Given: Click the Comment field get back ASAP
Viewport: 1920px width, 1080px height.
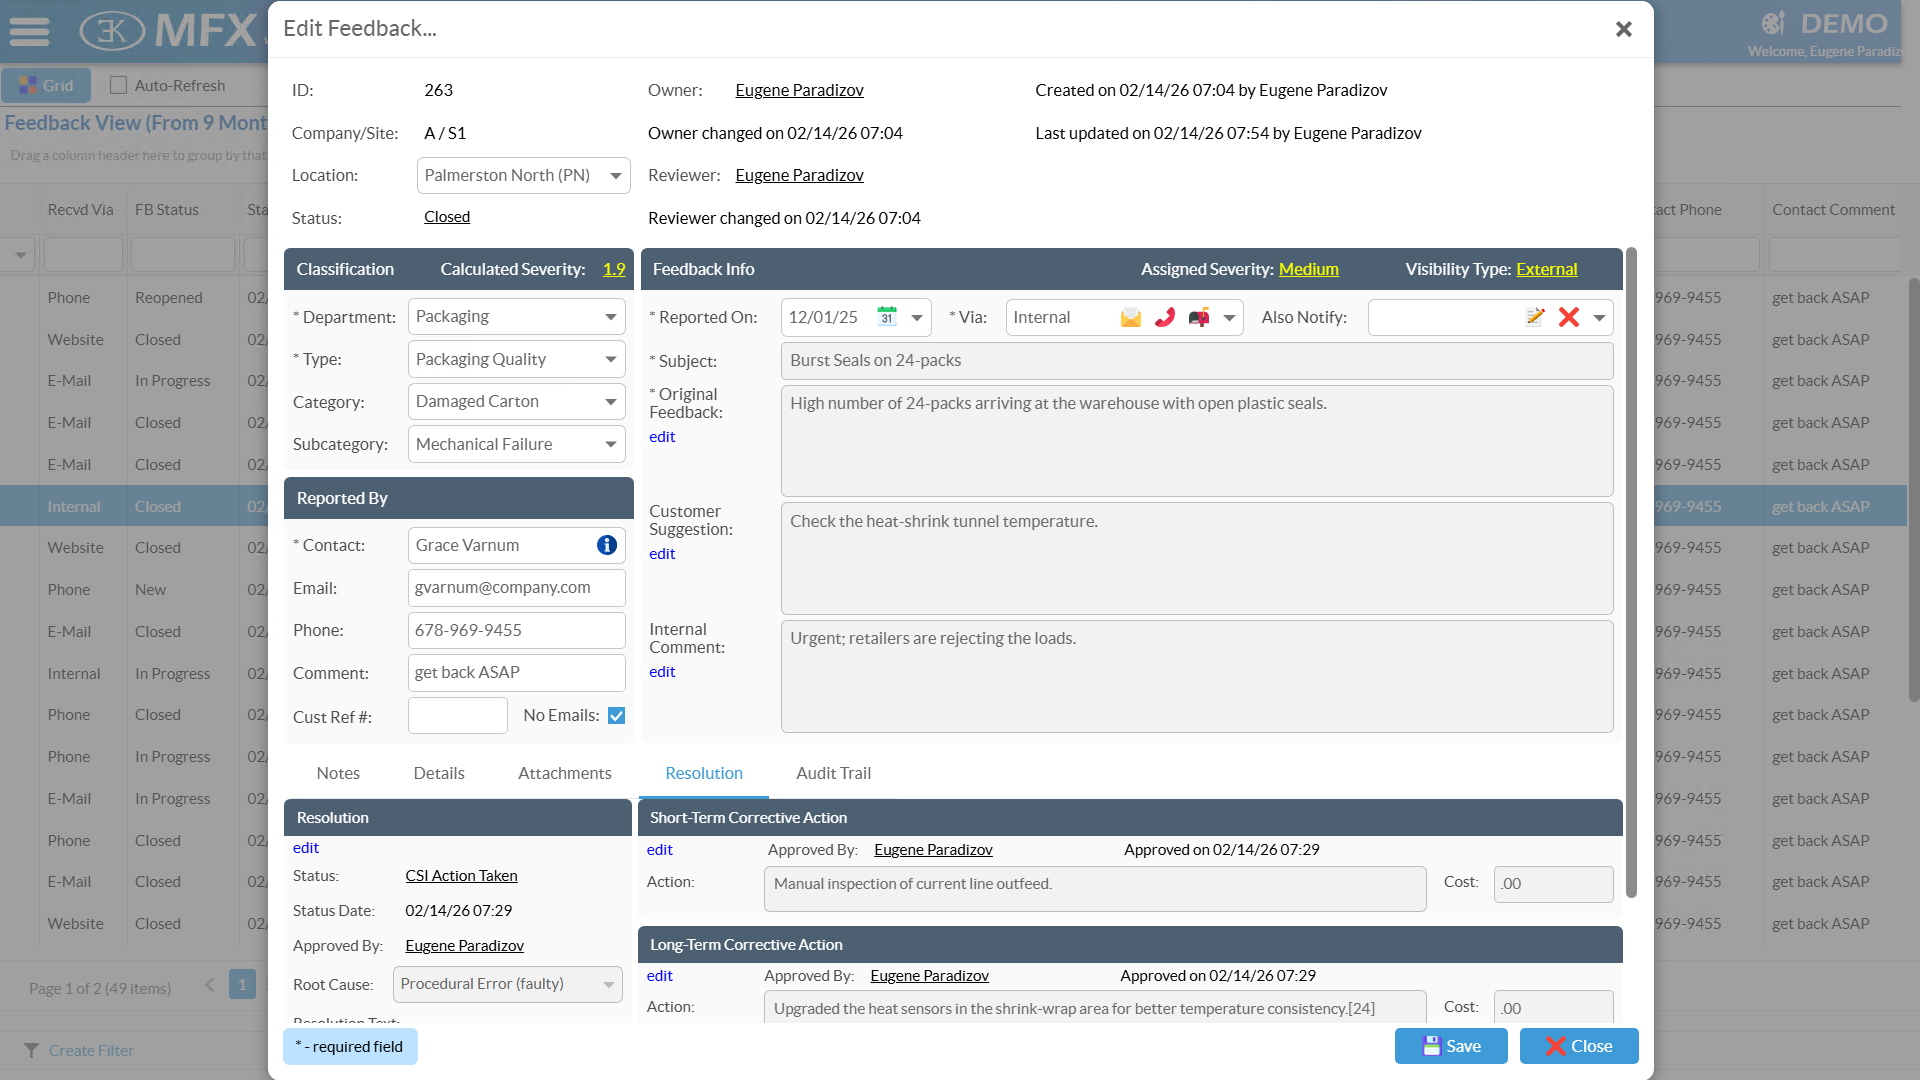Looking at the screenshot, I should point(517,673).
